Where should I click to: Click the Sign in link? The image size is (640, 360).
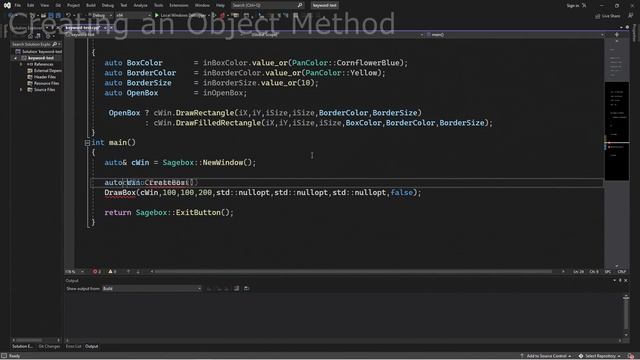click(x=573, y=5)
